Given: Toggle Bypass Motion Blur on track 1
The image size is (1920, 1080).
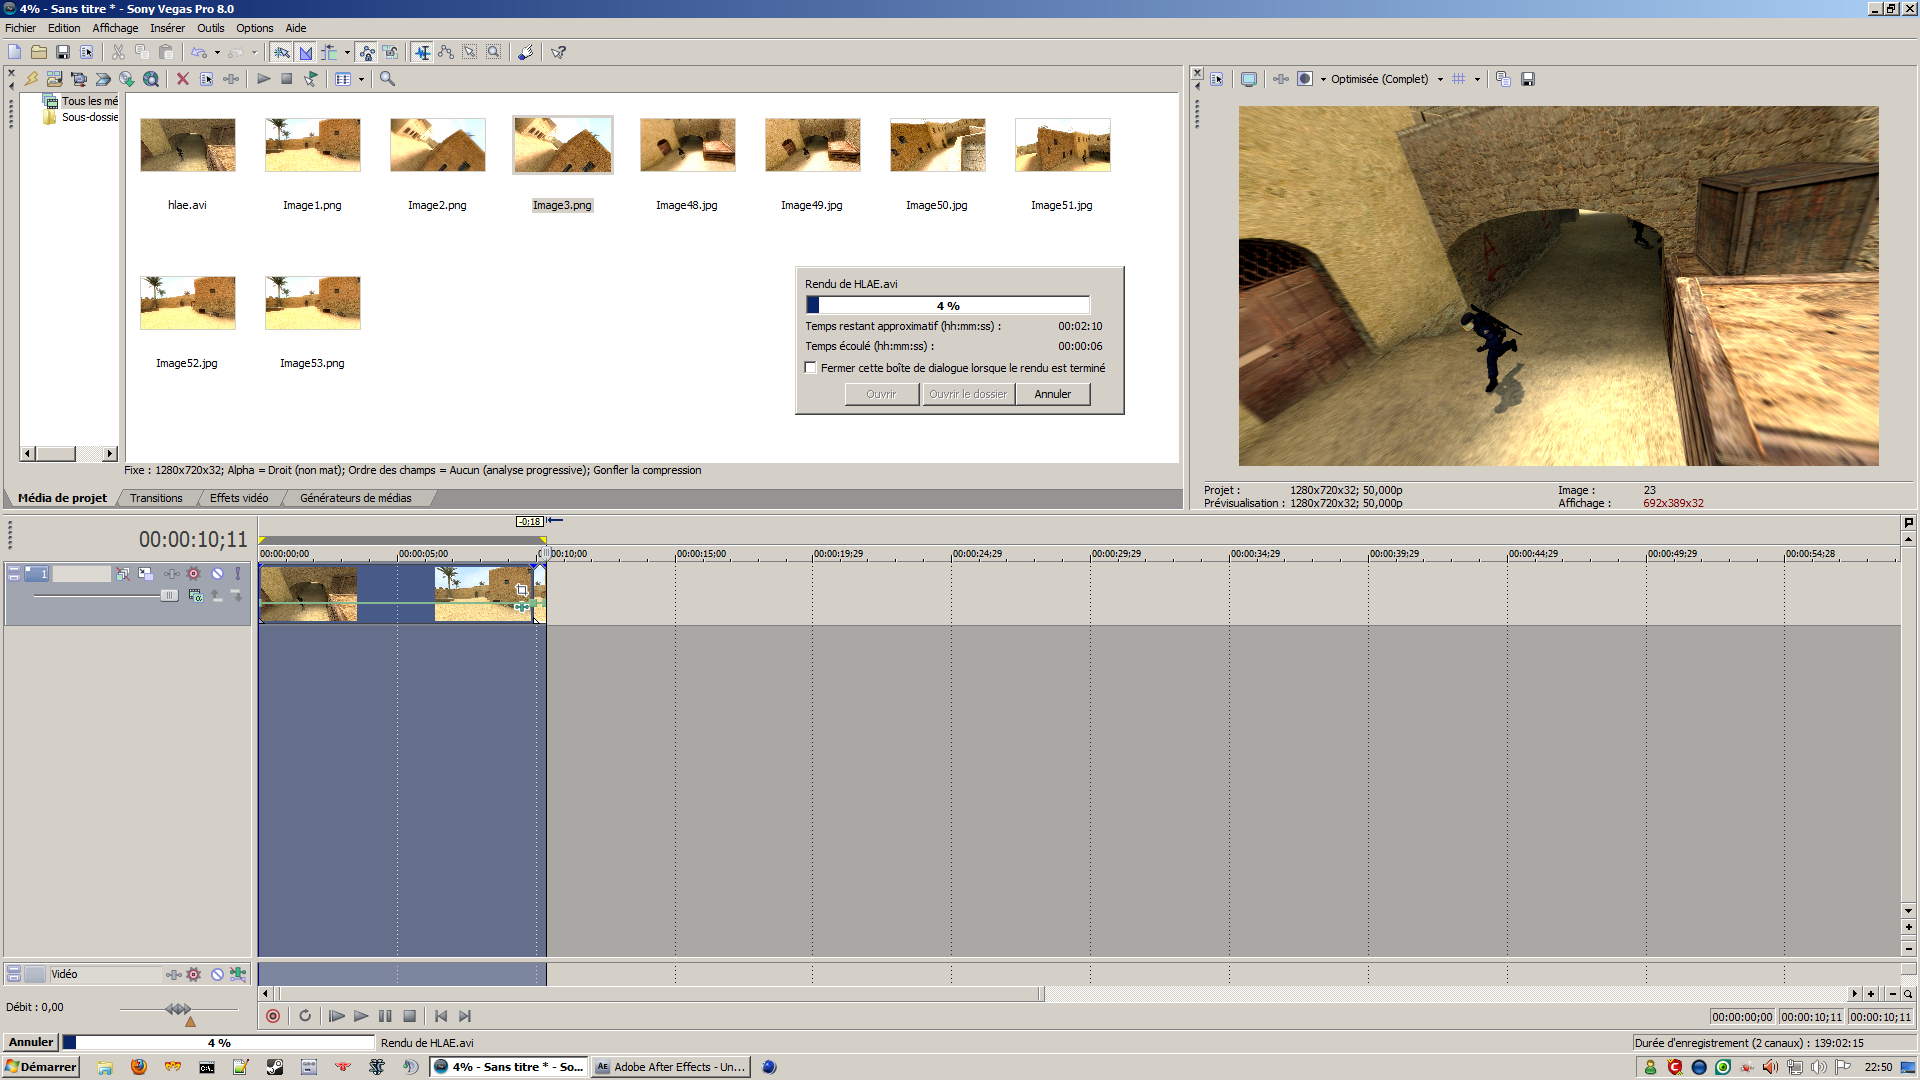Looking at the screenshot, I should point(122,574).
